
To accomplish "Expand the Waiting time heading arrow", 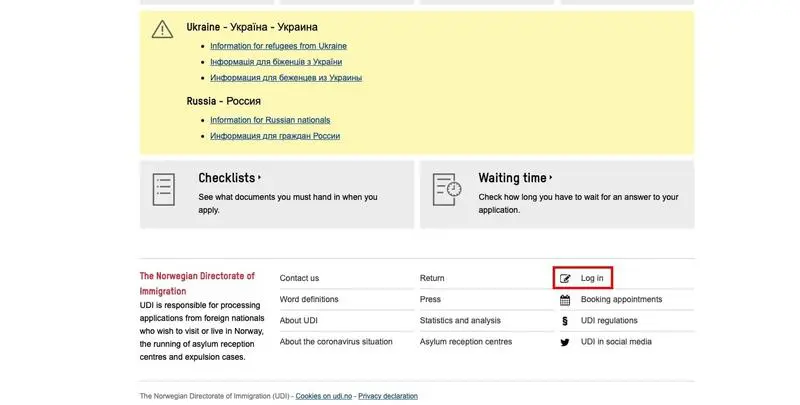I will [x=550, y=178].
